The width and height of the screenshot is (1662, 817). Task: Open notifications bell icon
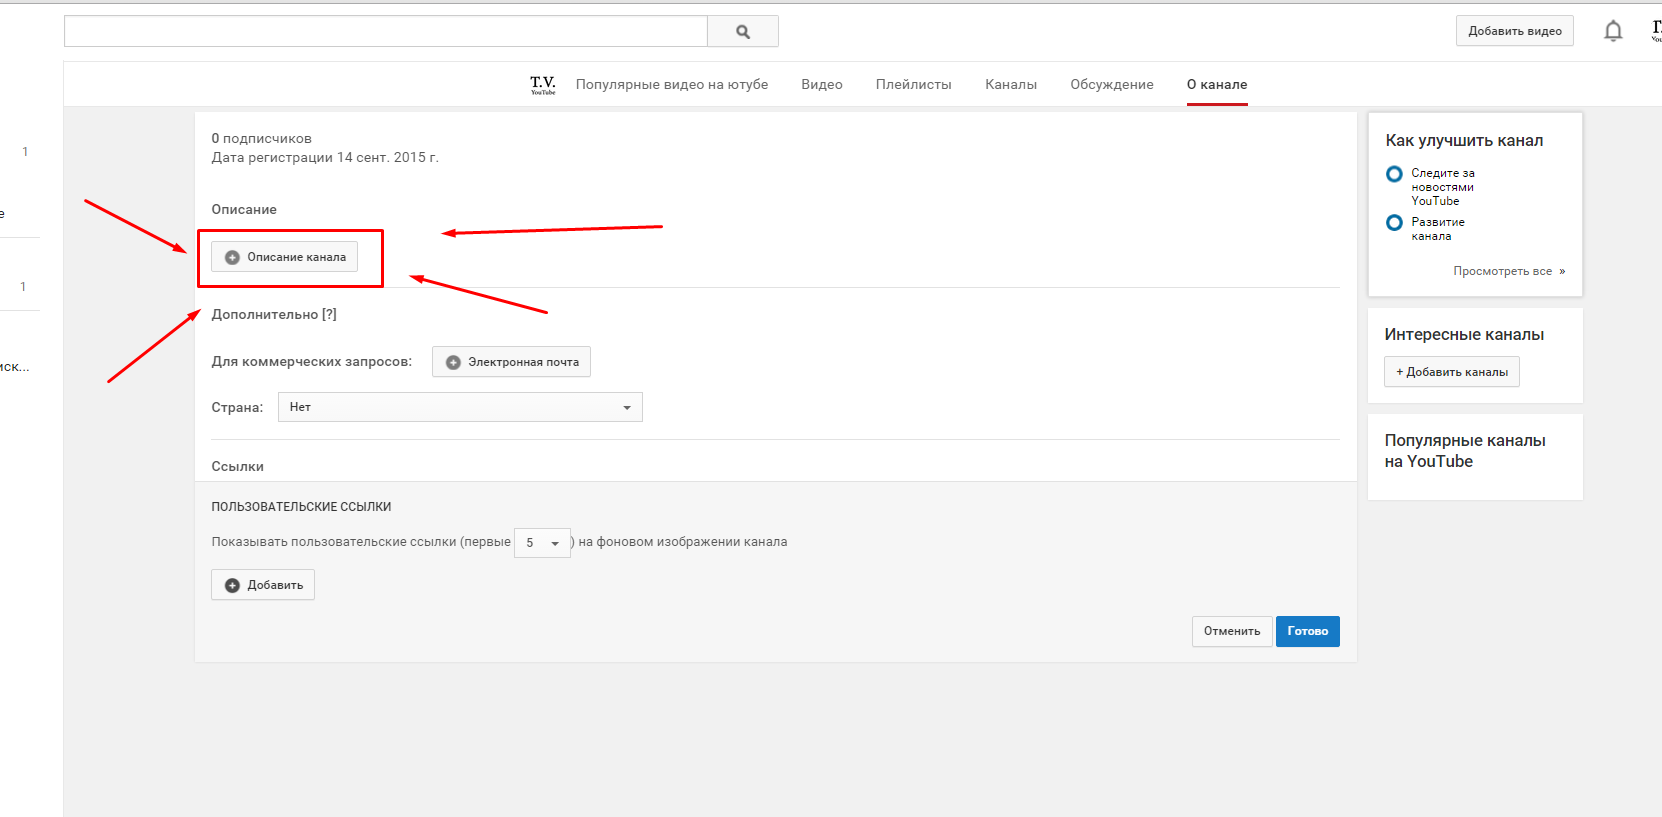coord(1613,31)
